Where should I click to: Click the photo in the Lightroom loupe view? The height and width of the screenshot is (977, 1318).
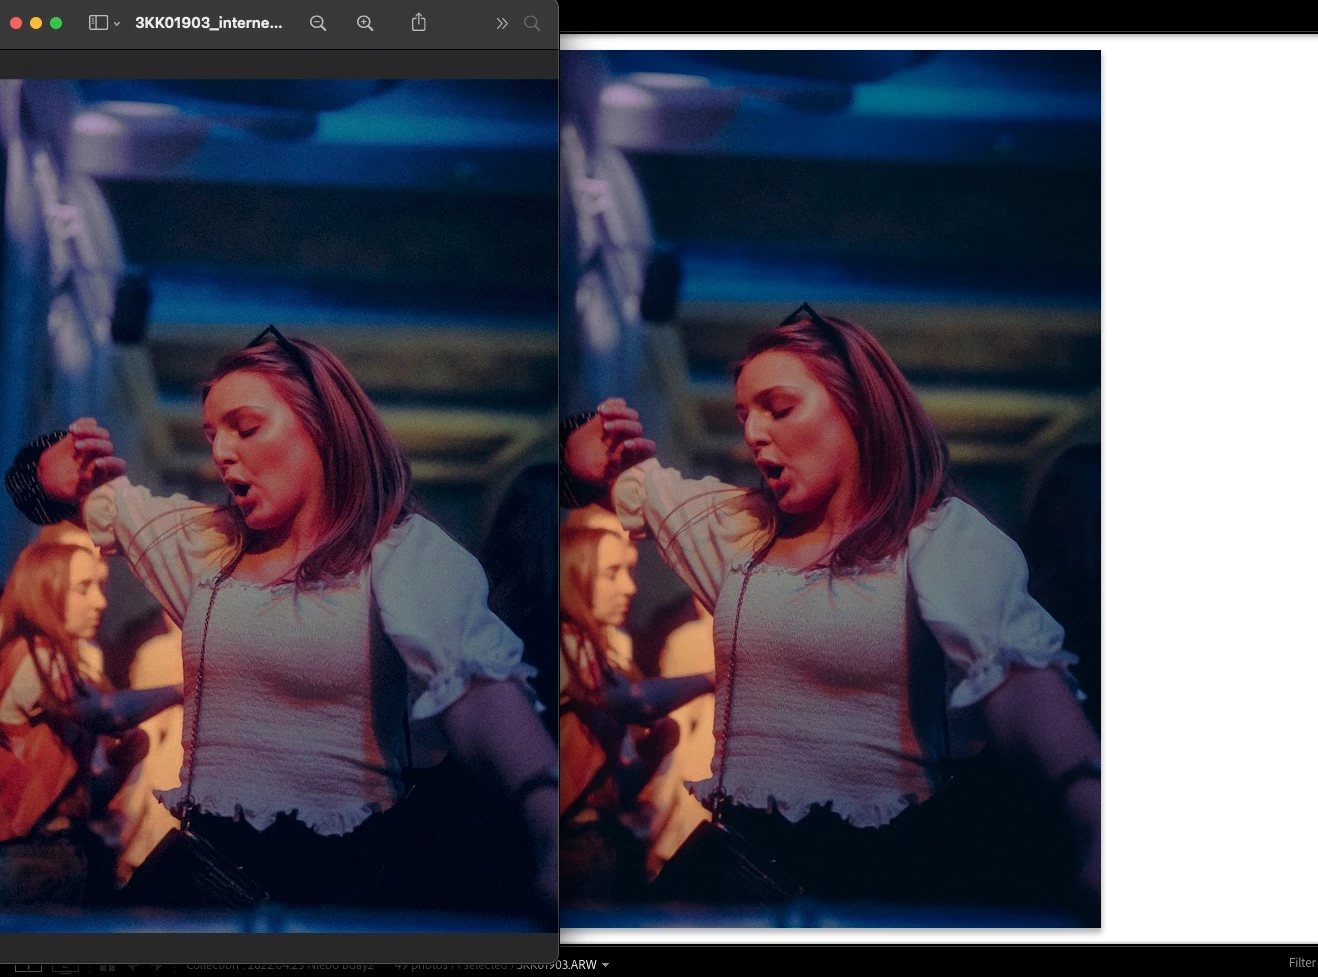[x=830, y=489]
